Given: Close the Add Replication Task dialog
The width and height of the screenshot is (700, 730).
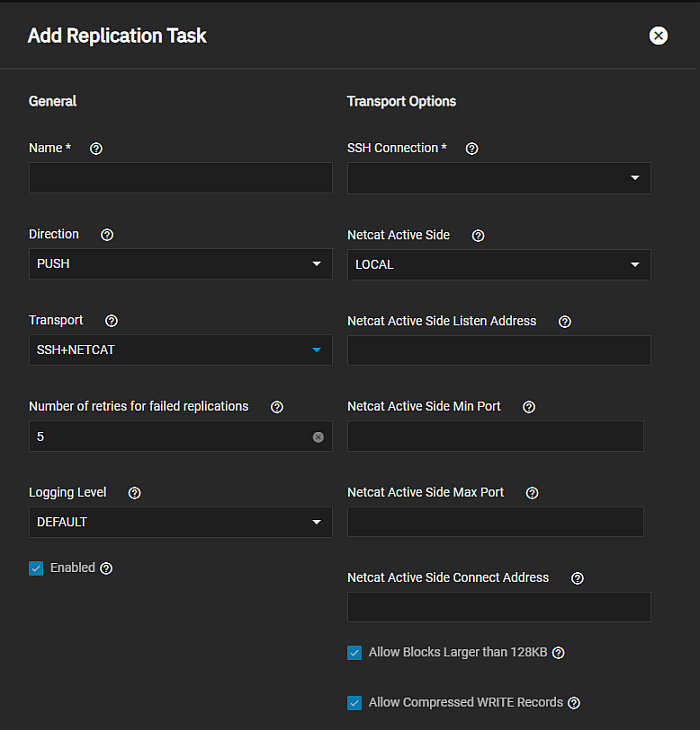Looking at the screenshot, I should coord(658,36).
